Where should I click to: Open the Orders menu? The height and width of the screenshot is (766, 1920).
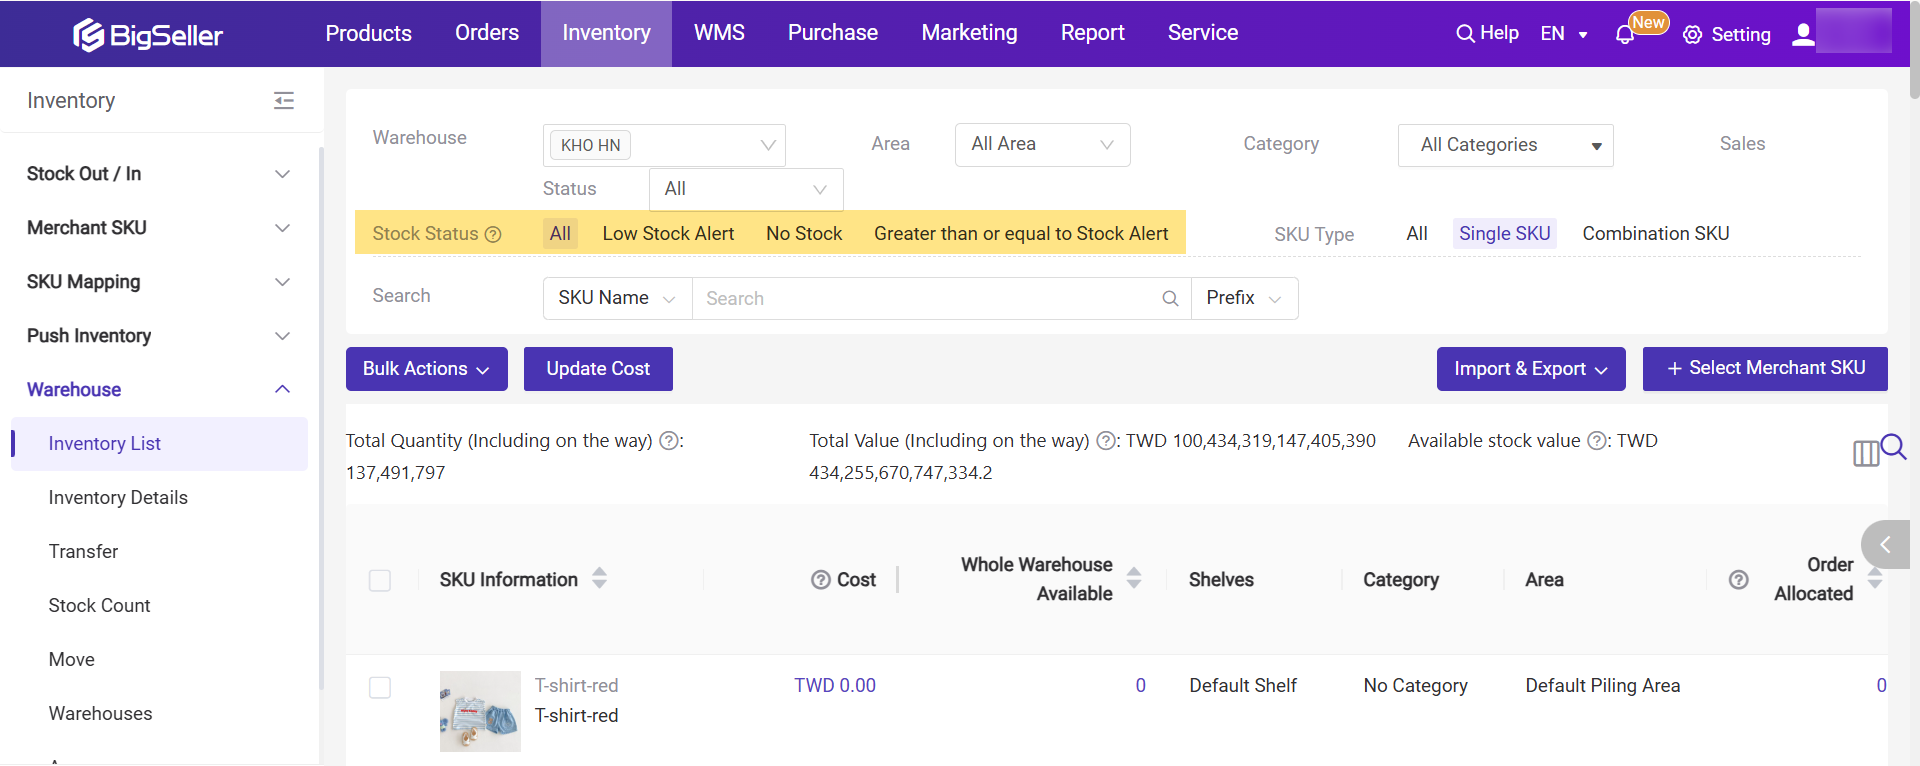(487, 33)
